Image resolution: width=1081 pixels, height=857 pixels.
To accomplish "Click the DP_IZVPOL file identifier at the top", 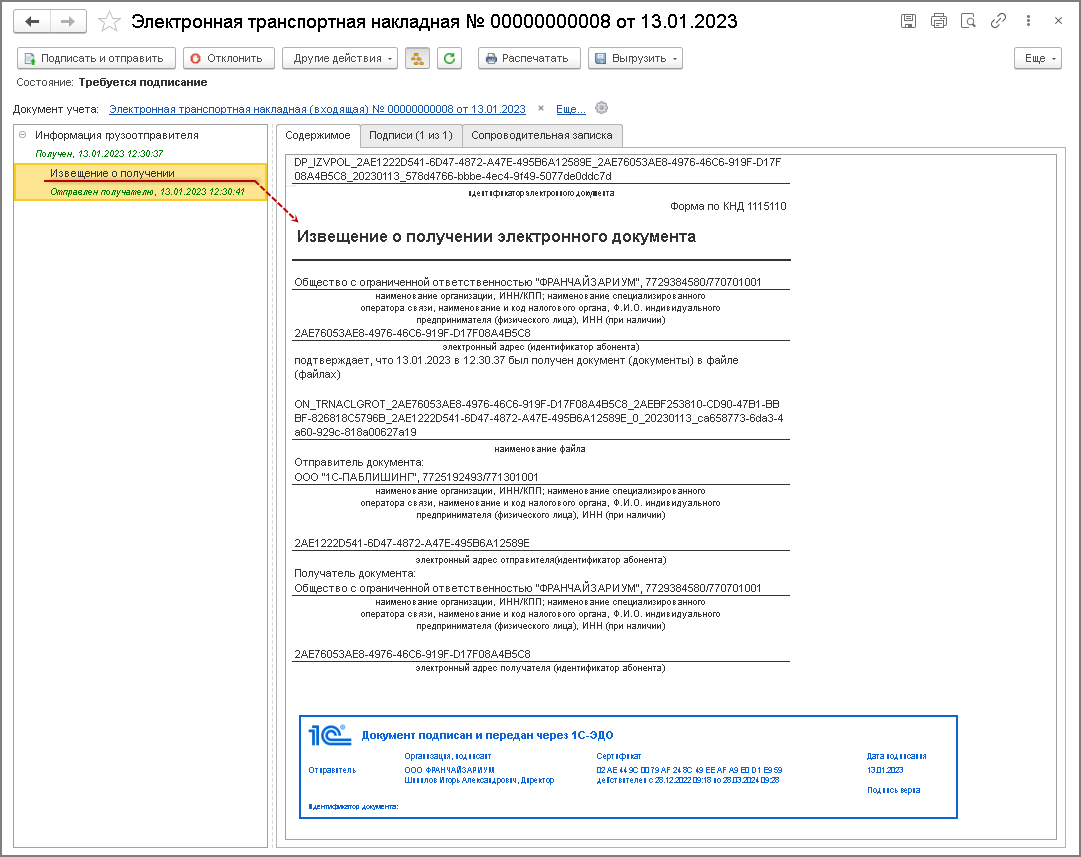I will (x=538, y=170).
